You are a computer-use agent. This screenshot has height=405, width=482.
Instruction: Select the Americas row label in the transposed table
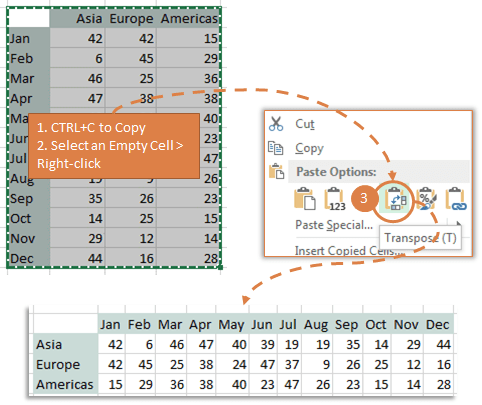[65, 384]
